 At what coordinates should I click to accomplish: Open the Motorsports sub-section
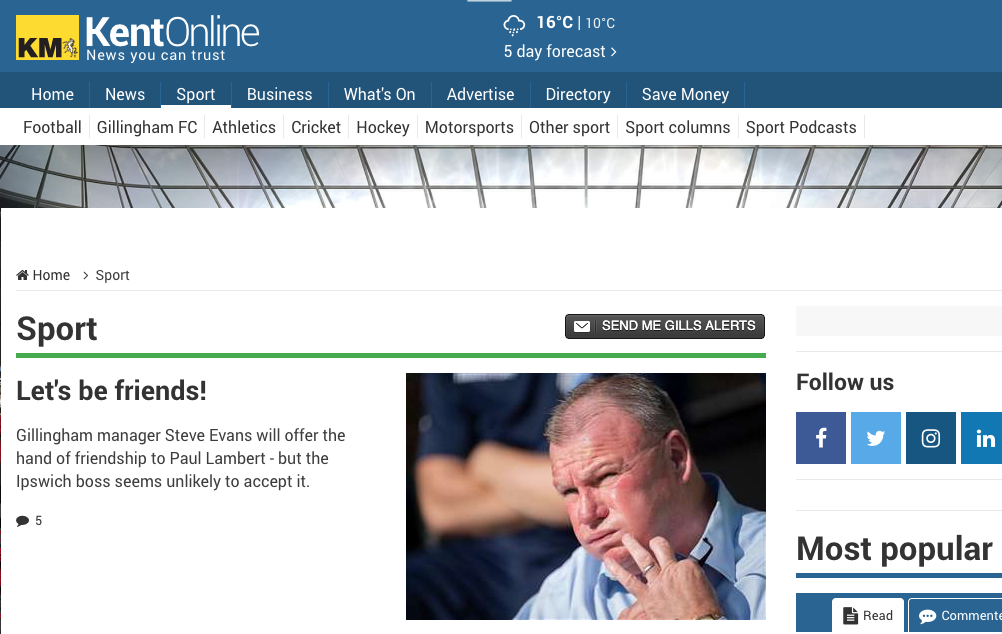pyautogui.click(x=469, y=127)
